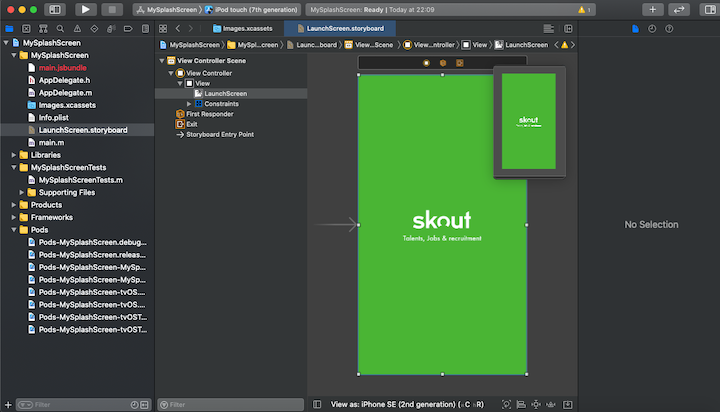The image size is (720, 412).
Task: Open the History inspector clock icon
Action: (651, 28)
